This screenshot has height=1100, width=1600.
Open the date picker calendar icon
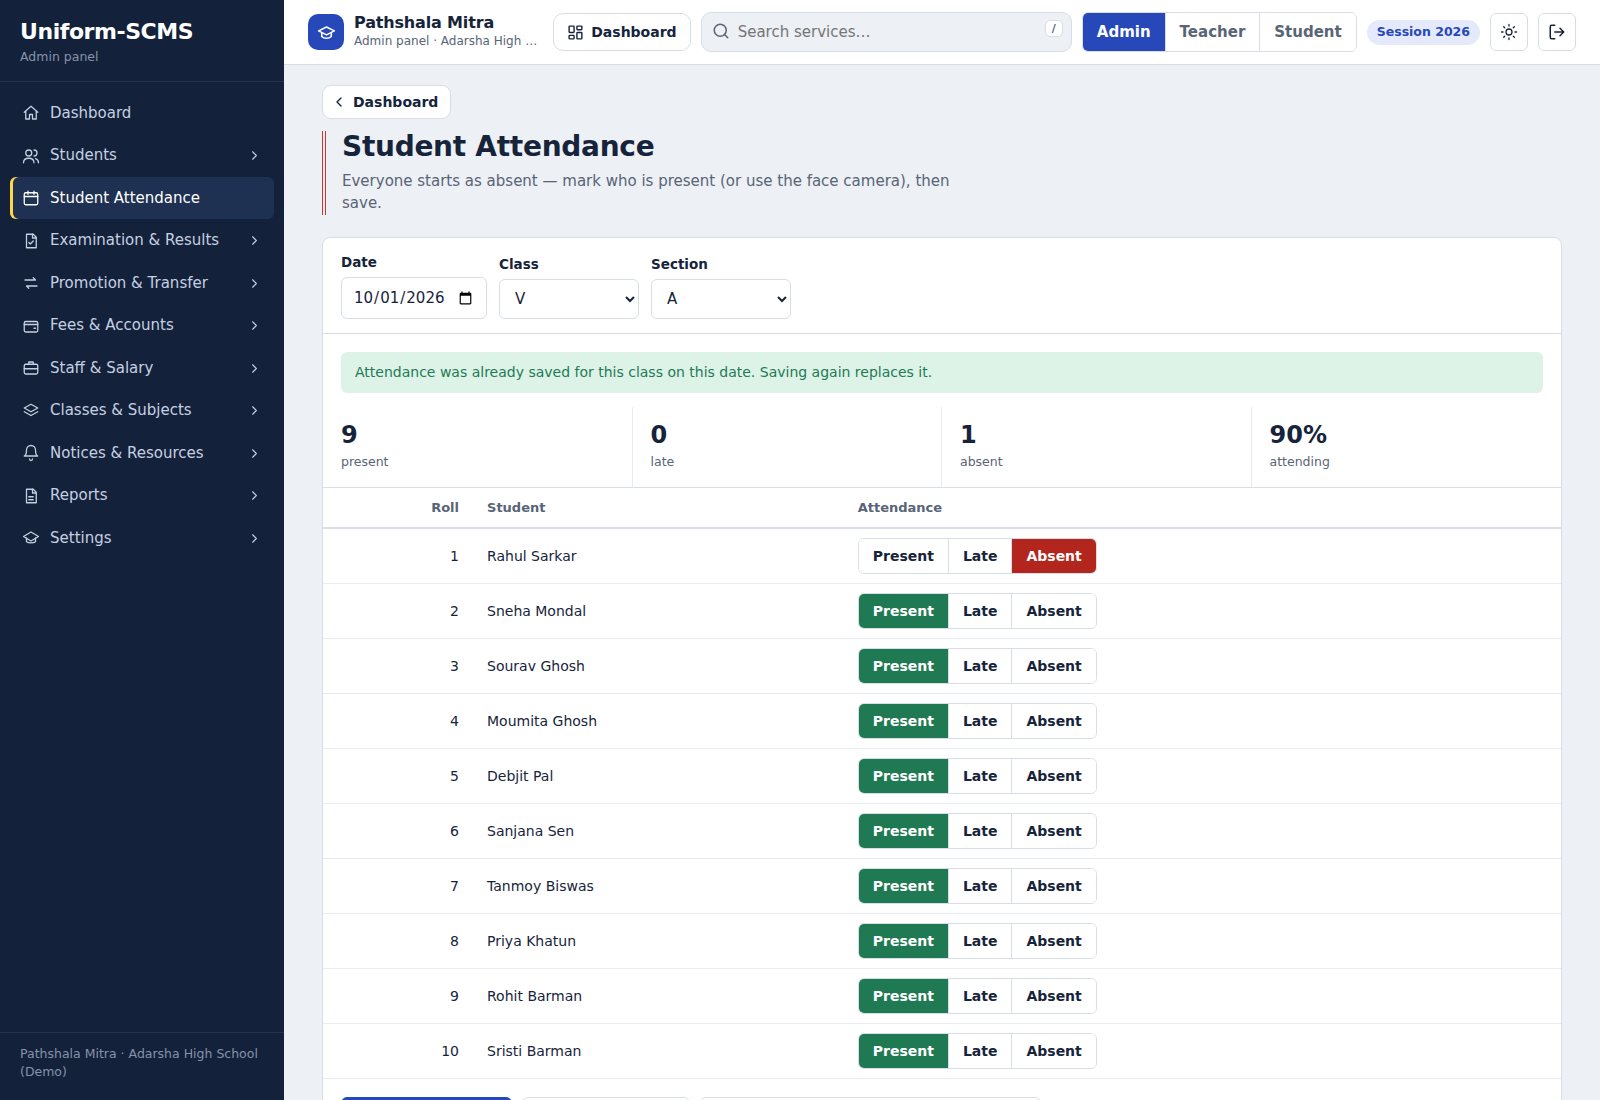pos(465,298)
